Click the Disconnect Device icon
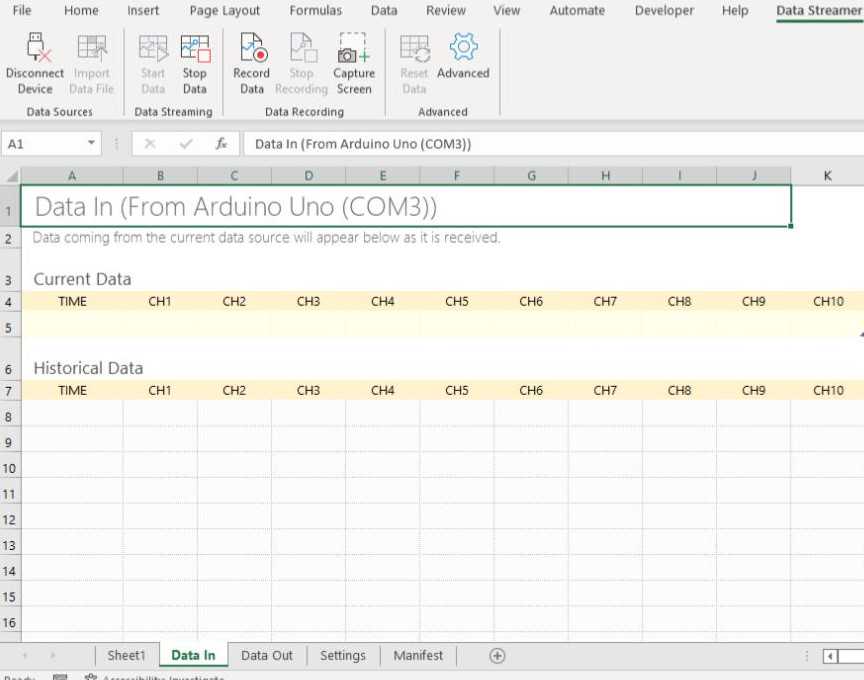 37,47
